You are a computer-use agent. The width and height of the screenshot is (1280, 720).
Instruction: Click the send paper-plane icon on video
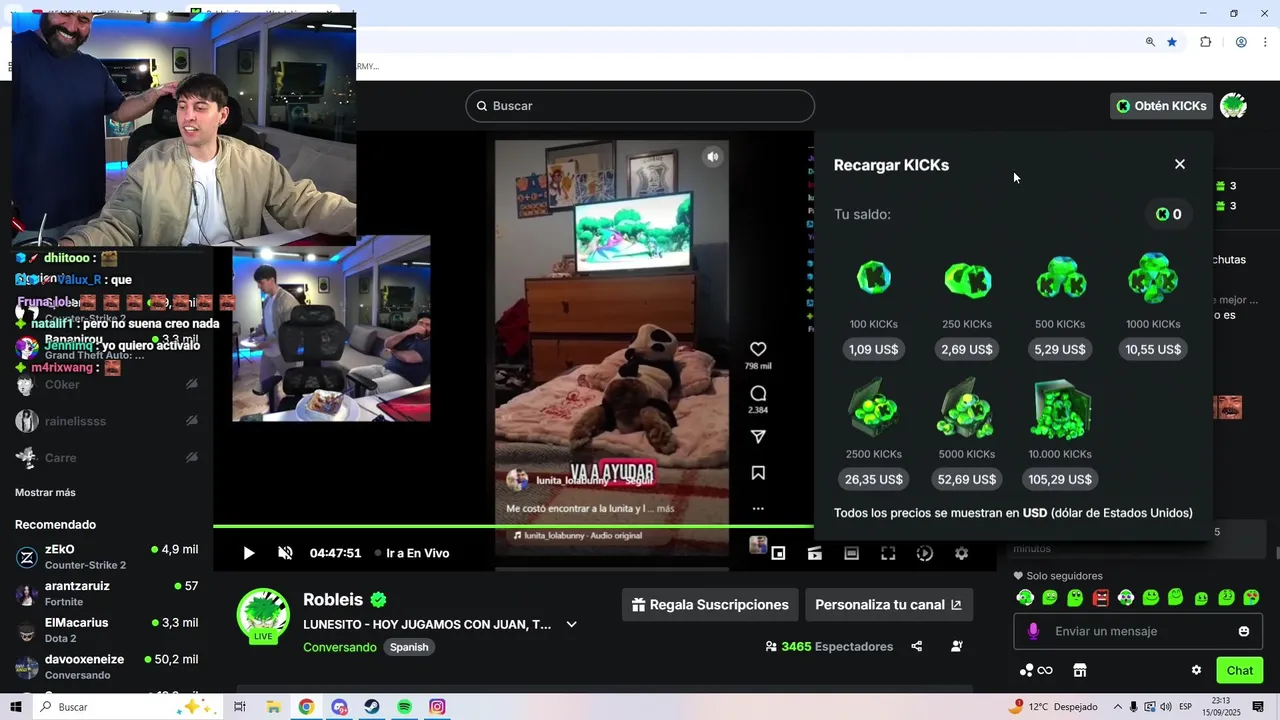click(758, 437)
